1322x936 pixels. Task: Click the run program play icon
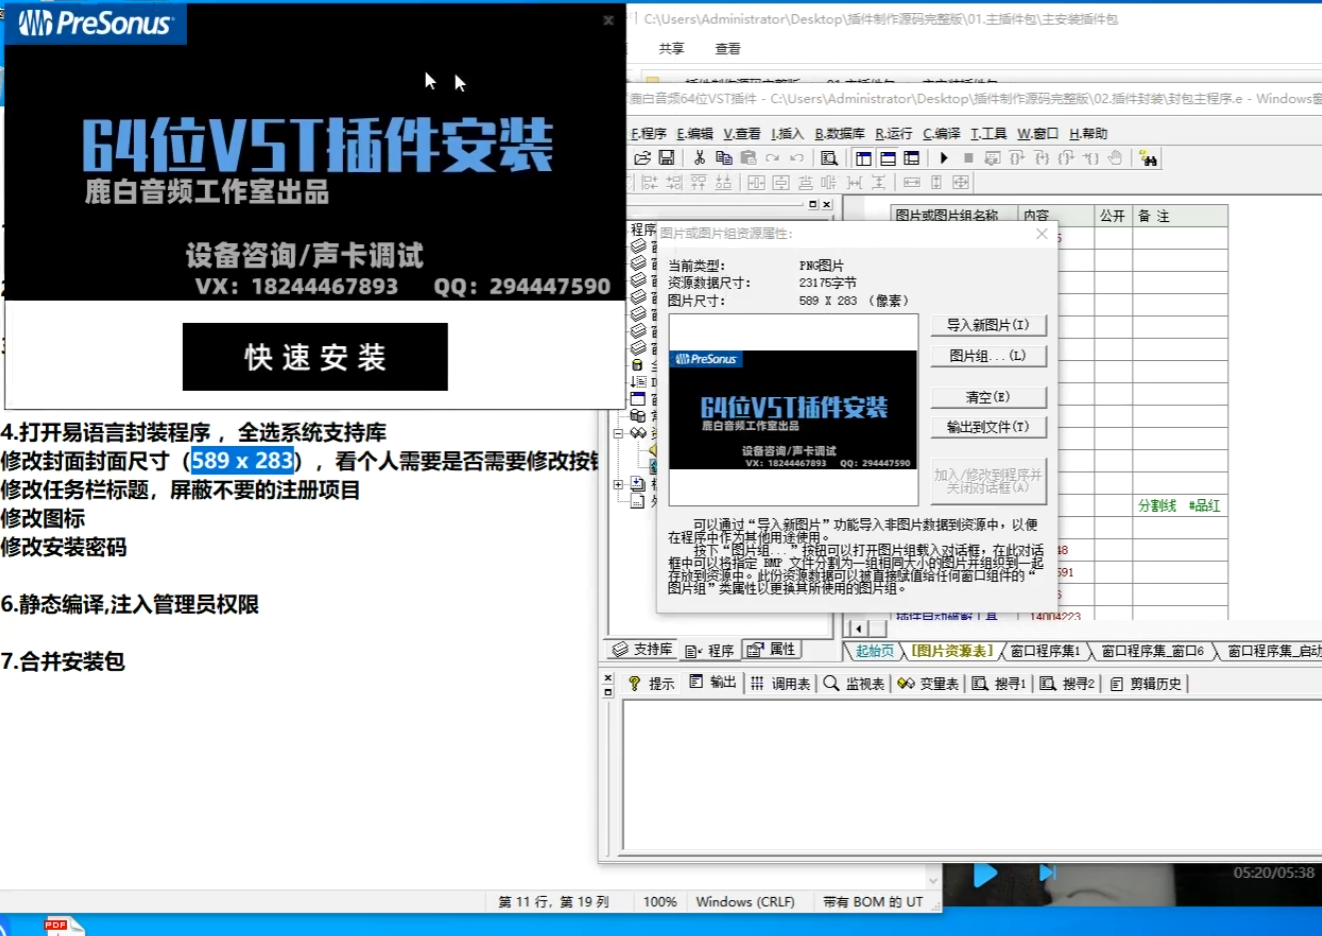coord(944,158)
